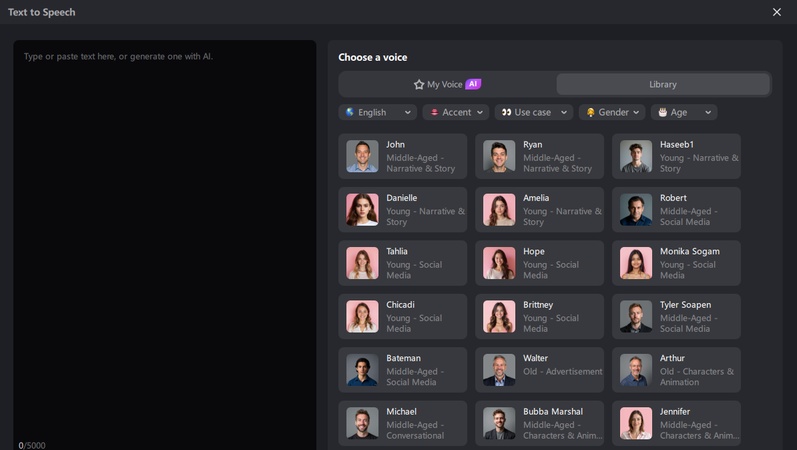
Task: Choose Jennifer's voice portrait
Action: coord(636,423)
